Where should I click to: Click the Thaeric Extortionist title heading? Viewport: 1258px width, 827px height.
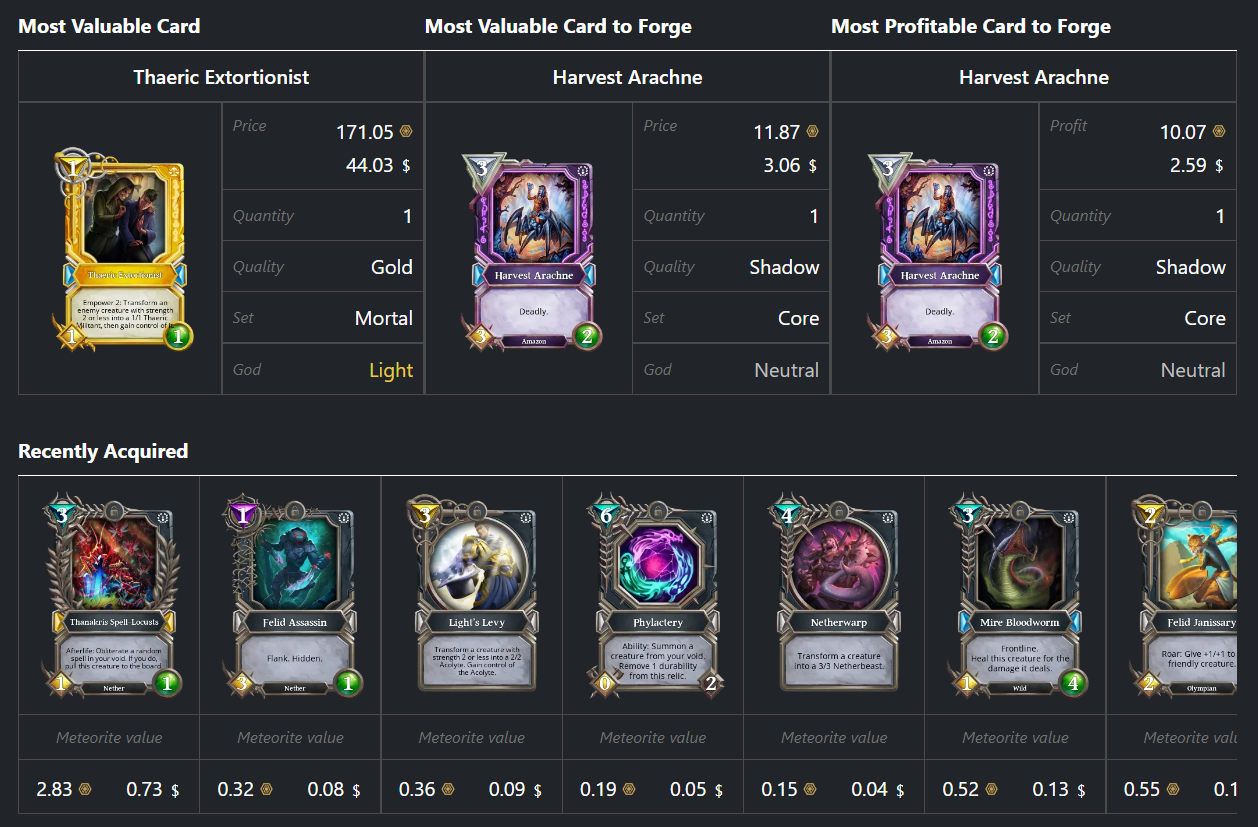(221, 77)
